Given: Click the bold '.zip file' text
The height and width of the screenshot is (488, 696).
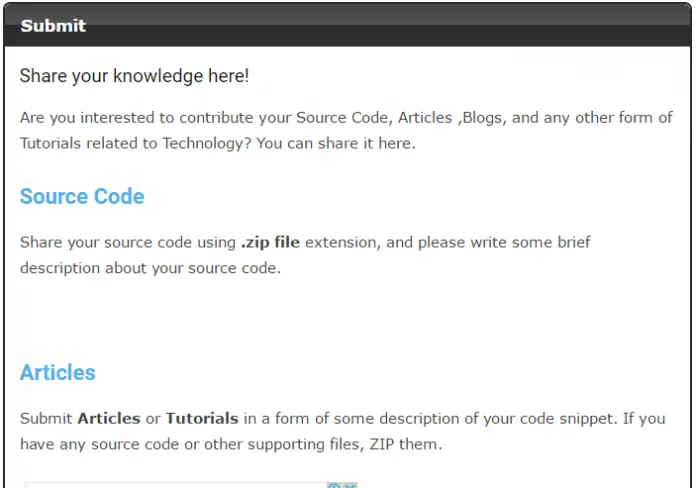Looking at the screenshot, I should click(x=270, y=242).
